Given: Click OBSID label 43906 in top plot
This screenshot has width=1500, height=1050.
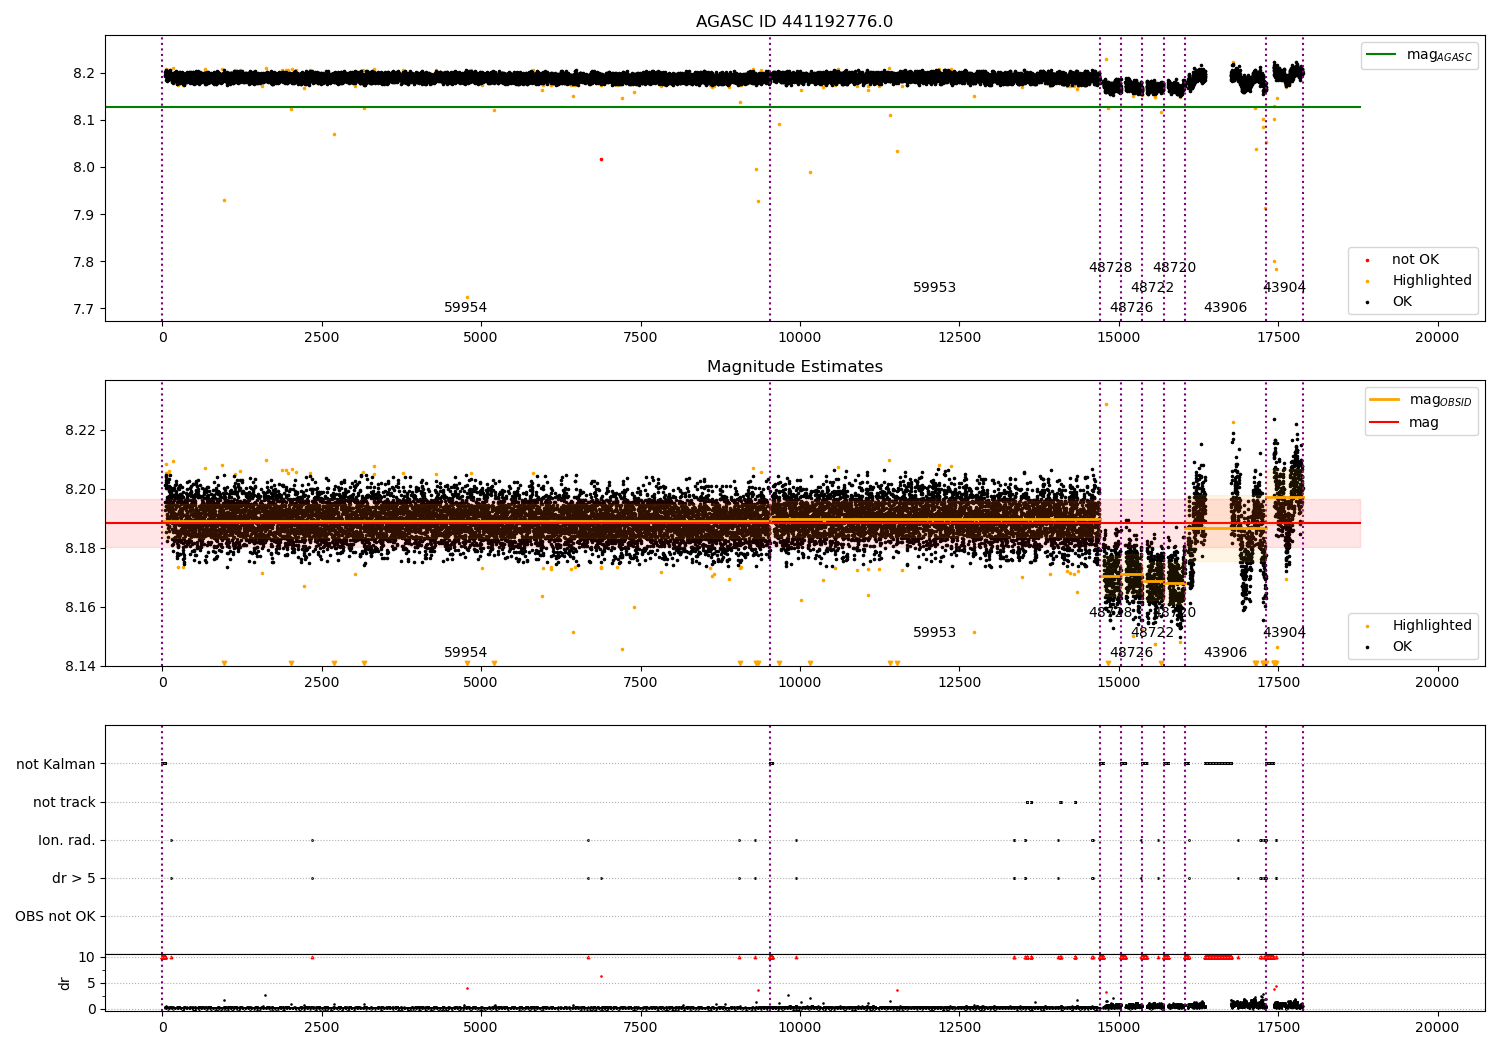Looking at the screenshot, I should tap(1226, 308).
